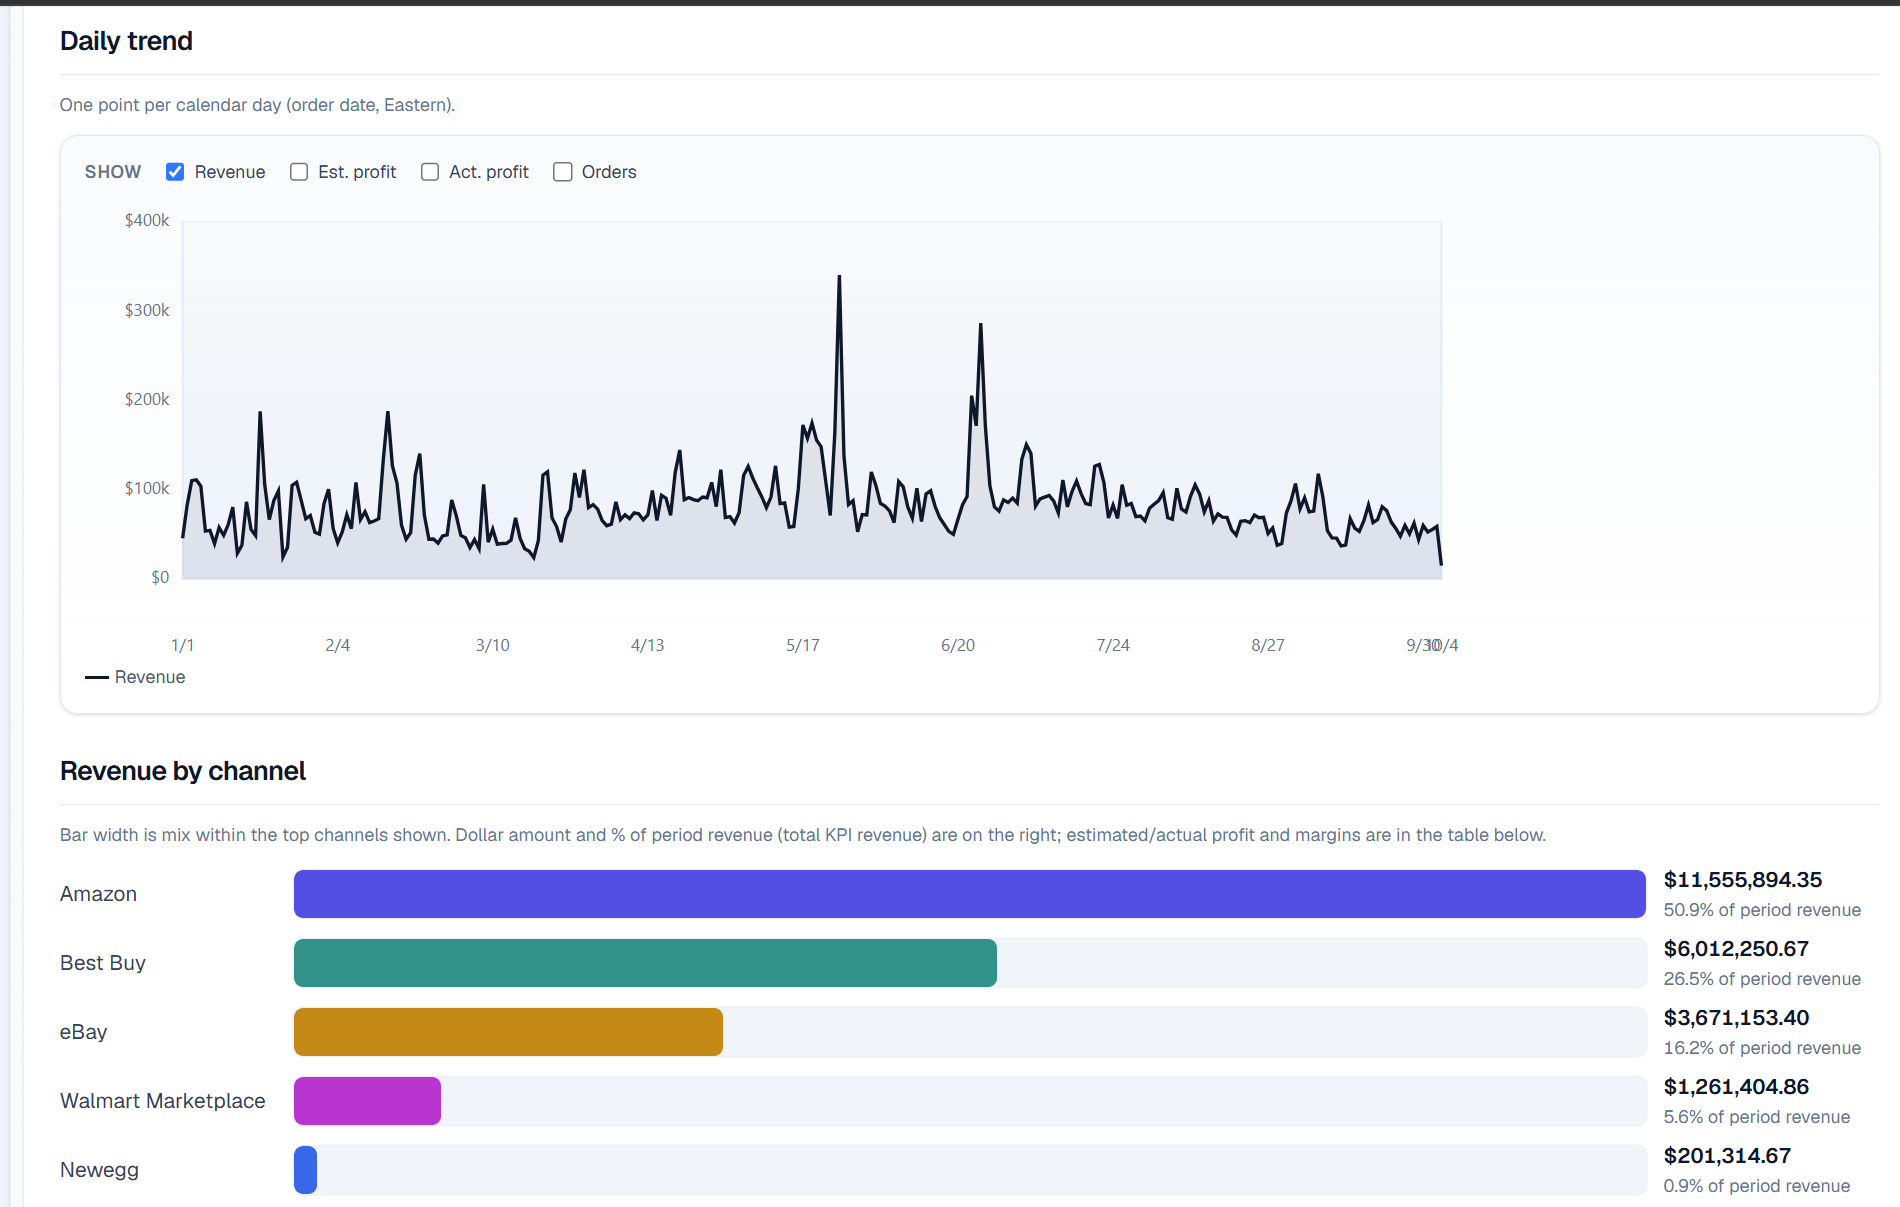Click the $201,314.67 Newegg amount
Image resolution: width=1900 pixels, height=1207 pixels.
coord(1727,1156)
